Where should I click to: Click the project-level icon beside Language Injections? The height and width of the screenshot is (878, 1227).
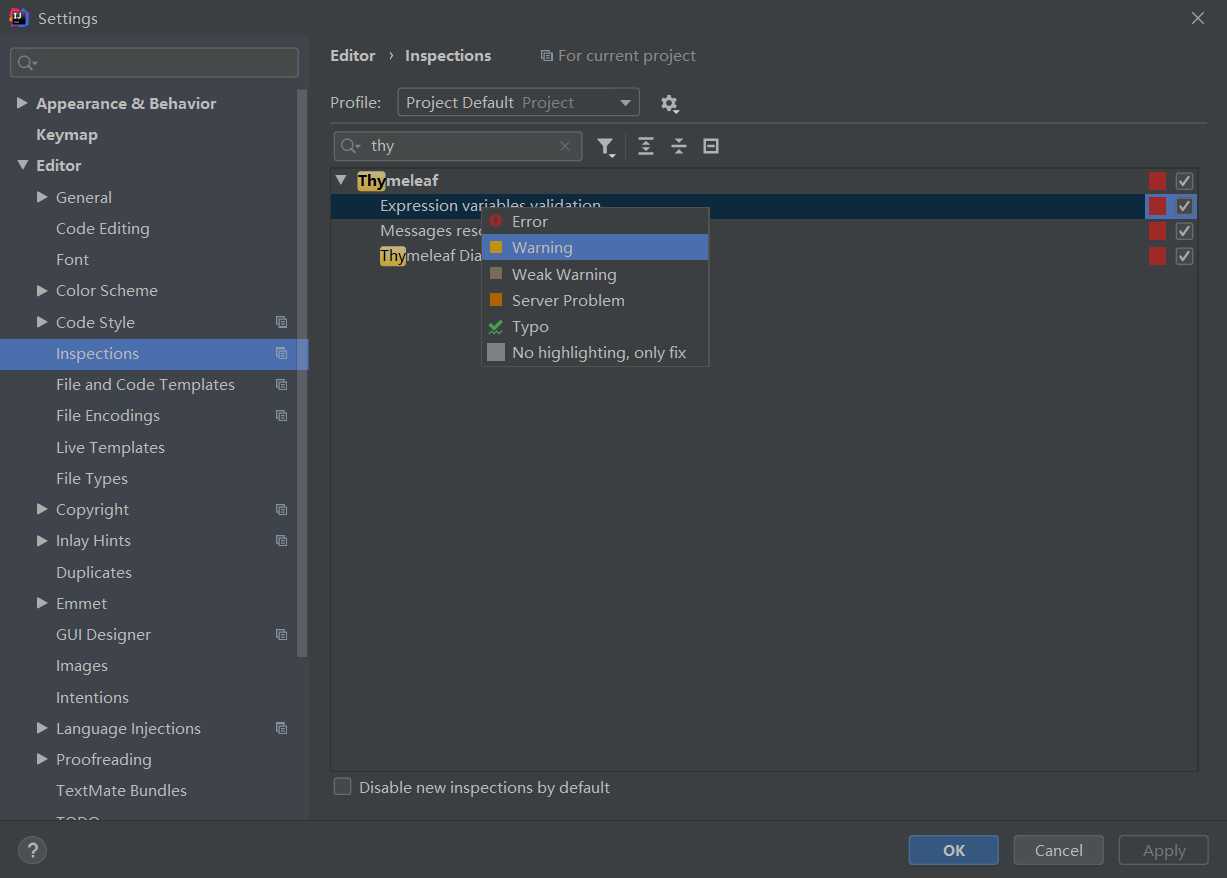[281, 728]
